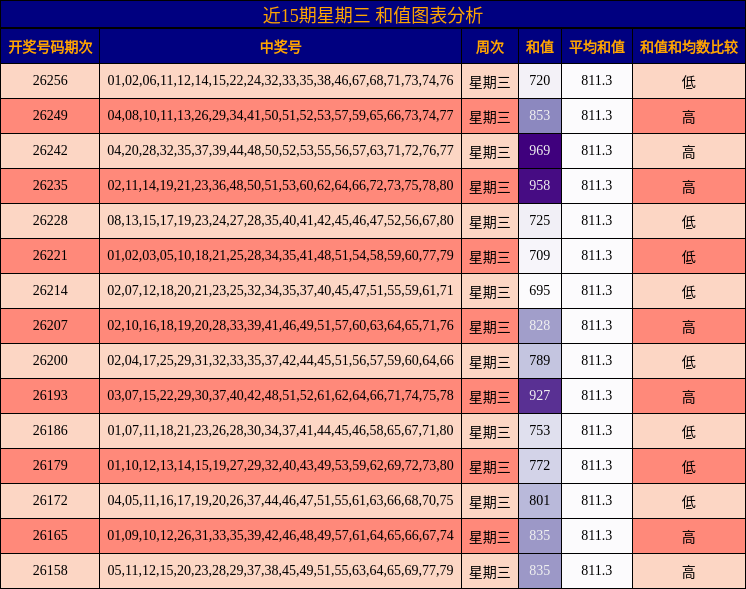The width and height of the screenshot is (746, 589).
Task: Click the title 近15期星期三 和值图表分析
Action: pyautogui.click(x=373, y=15)
